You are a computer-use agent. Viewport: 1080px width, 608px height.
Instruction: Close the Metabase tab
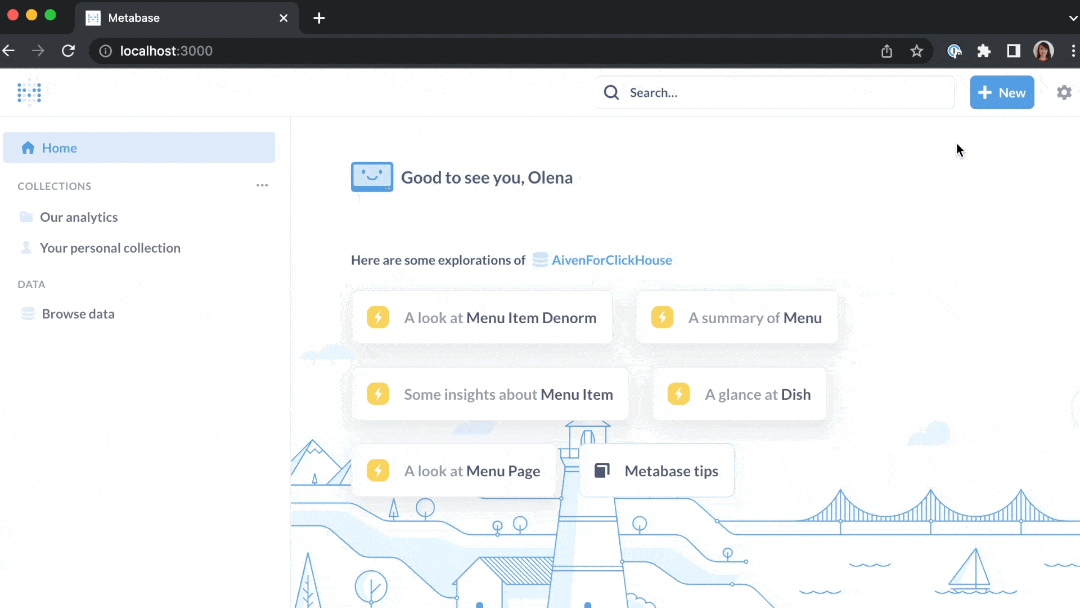(x=283, y=18)
